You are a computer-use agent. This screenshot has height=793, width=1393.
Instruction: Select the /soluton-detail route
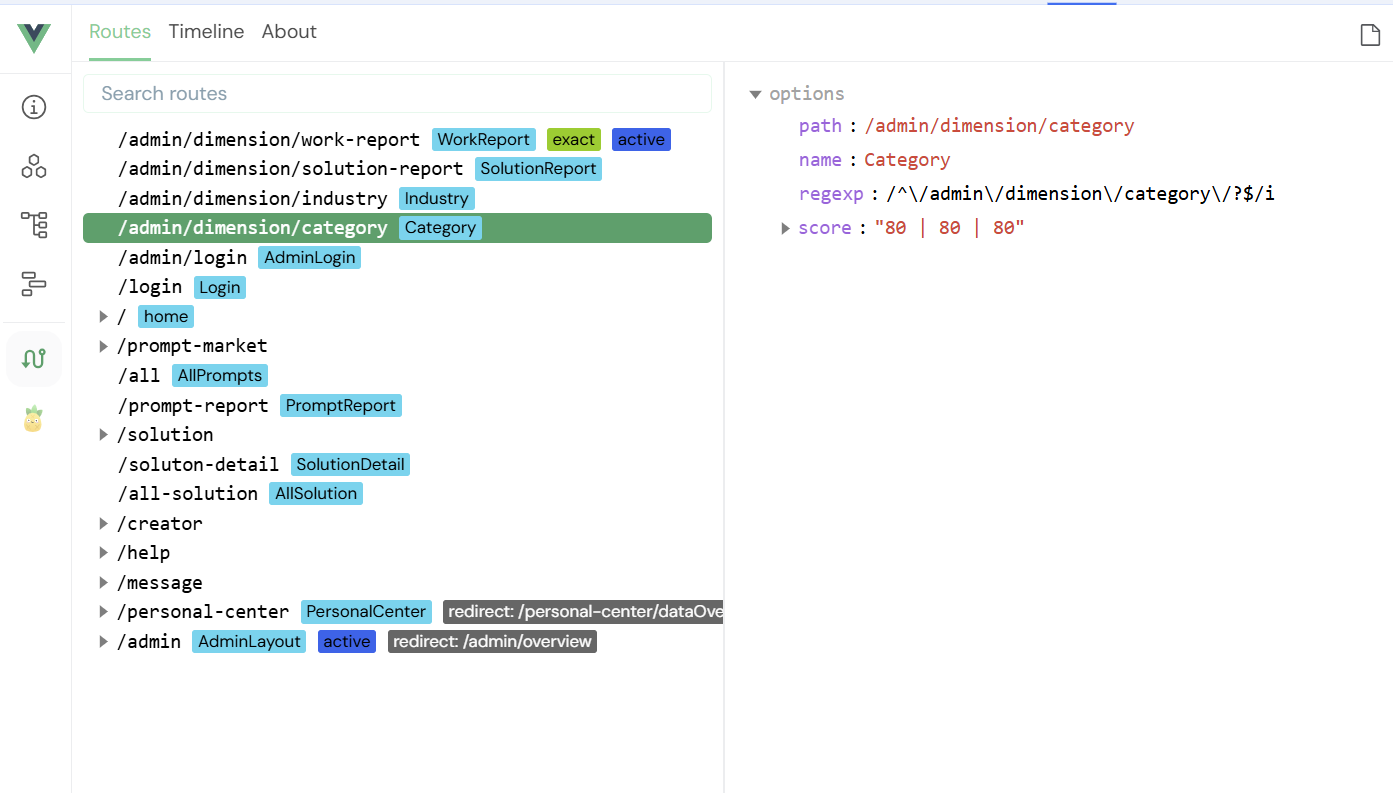pos(397,464)
